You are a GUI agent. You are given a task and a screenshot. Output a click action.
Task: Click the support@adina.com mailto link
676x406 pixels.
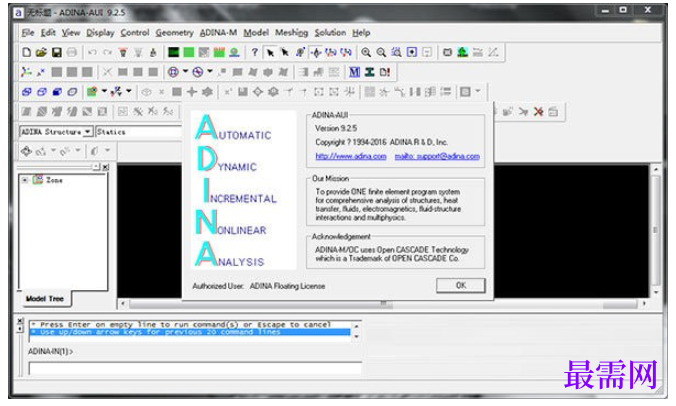[437, 156]
